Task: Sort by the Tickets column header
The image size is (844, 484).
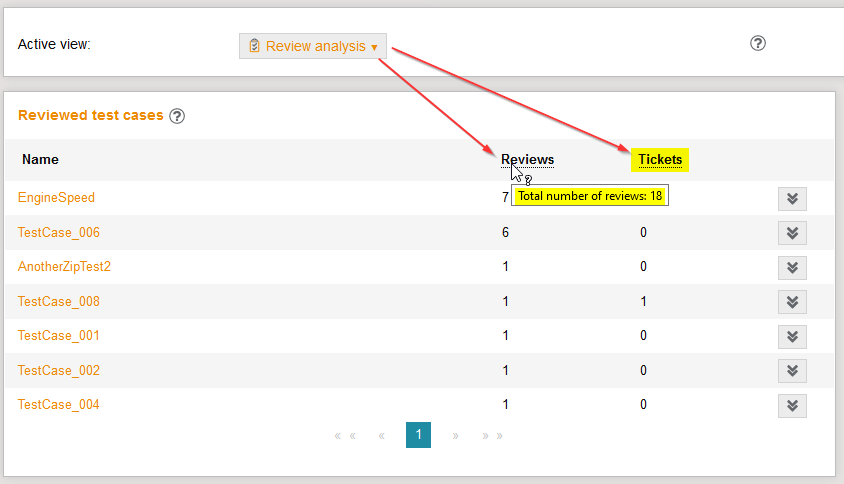Action: pos(660,159)
